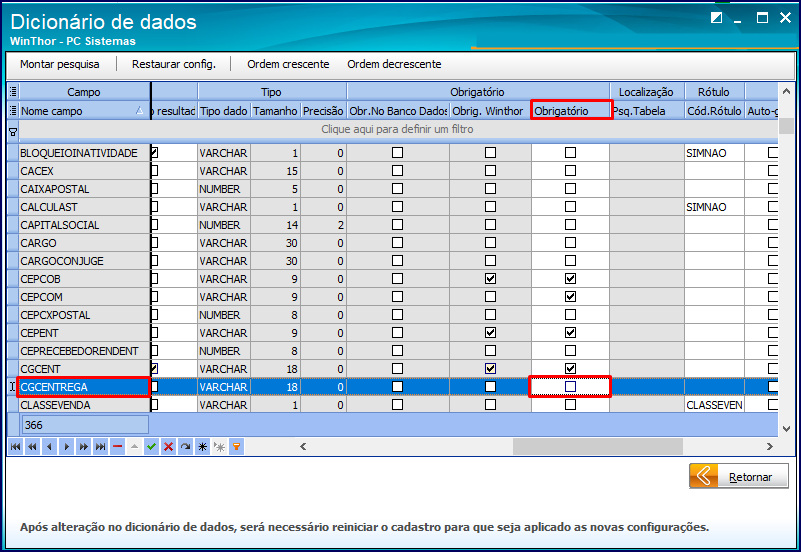Cancel edit with red X icon

coord(168,447)
